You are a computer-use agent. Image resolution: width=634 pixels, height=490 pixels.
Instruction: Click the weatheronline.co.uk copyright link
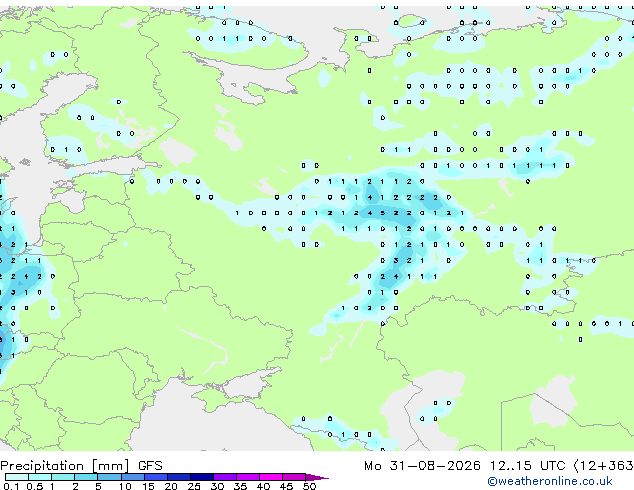pos(550,481)
